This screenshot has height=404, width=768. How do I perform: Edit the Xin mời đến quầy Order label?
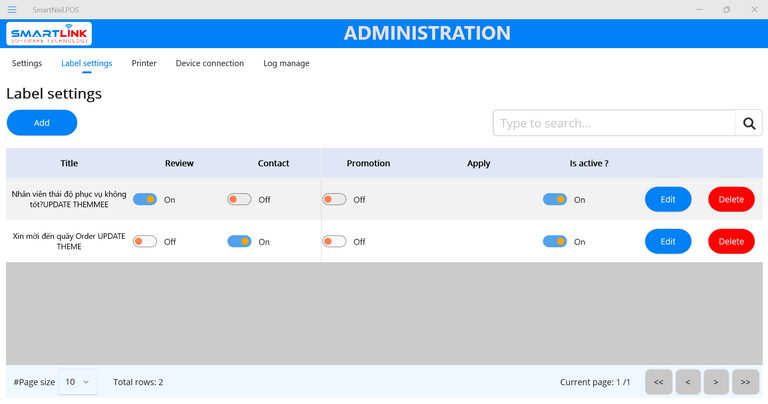pyautogui.click(x=668, y=241)
